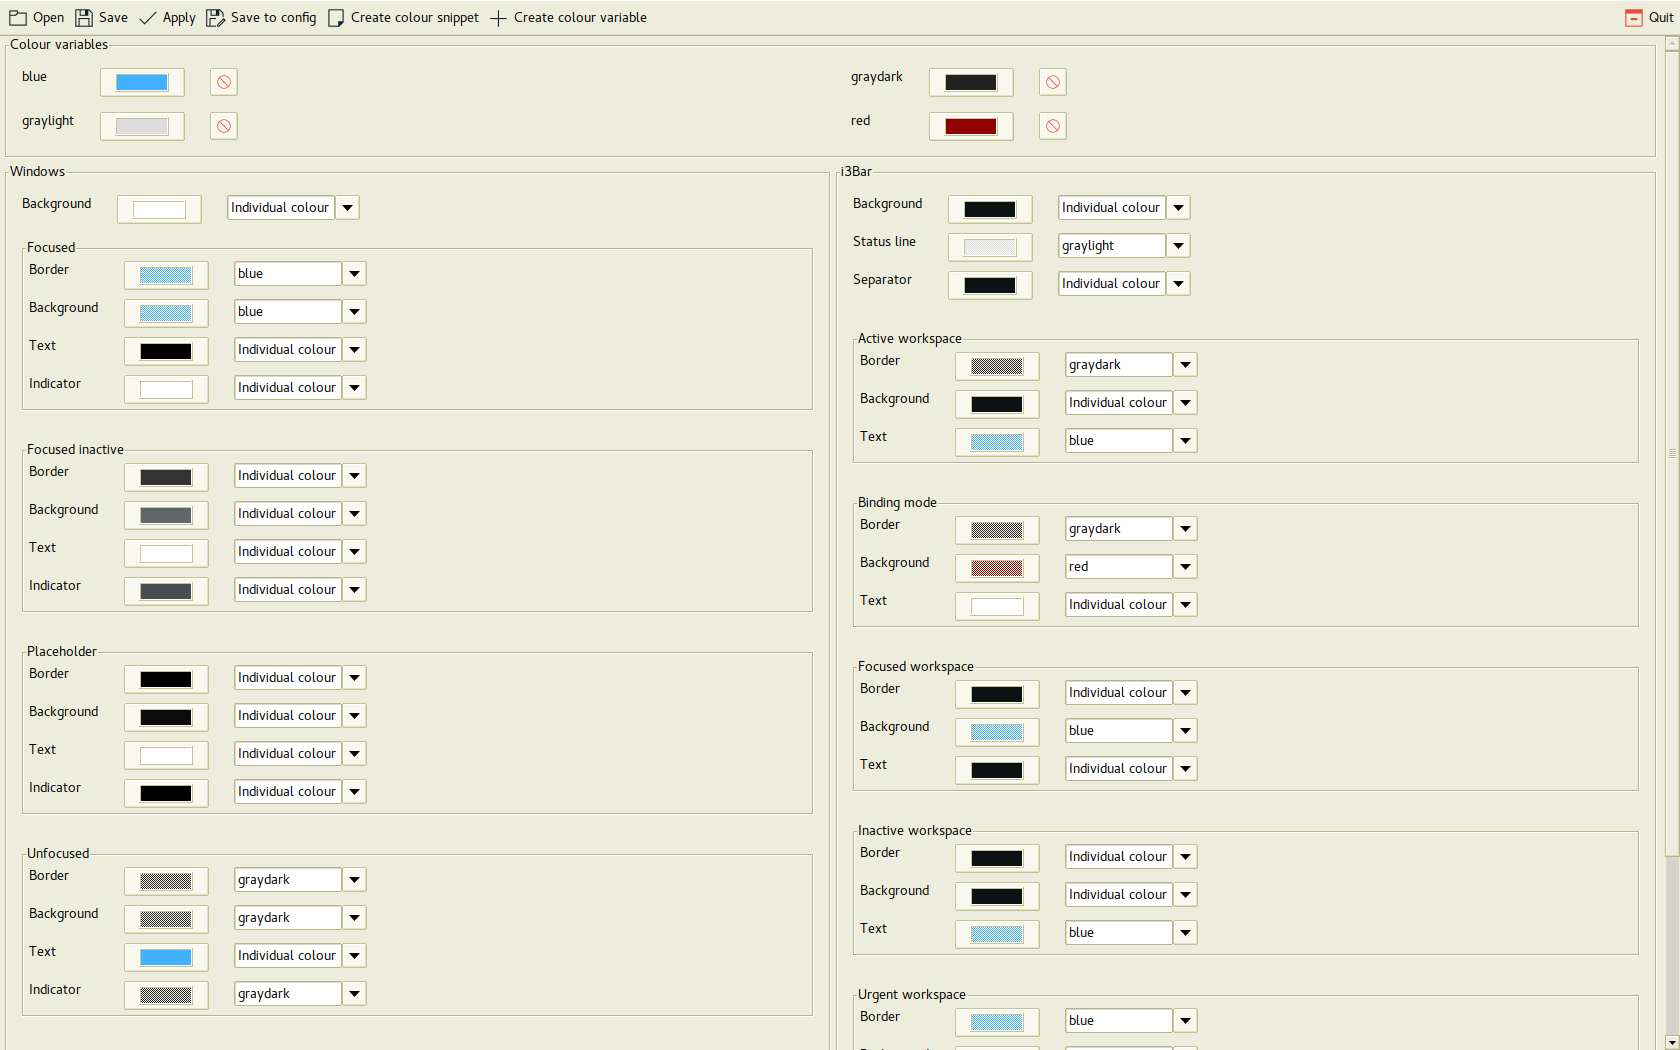The height and width of the screenshot is (1050, 1680).
Task: Delete the graylight colour variable
Action: 224,126
